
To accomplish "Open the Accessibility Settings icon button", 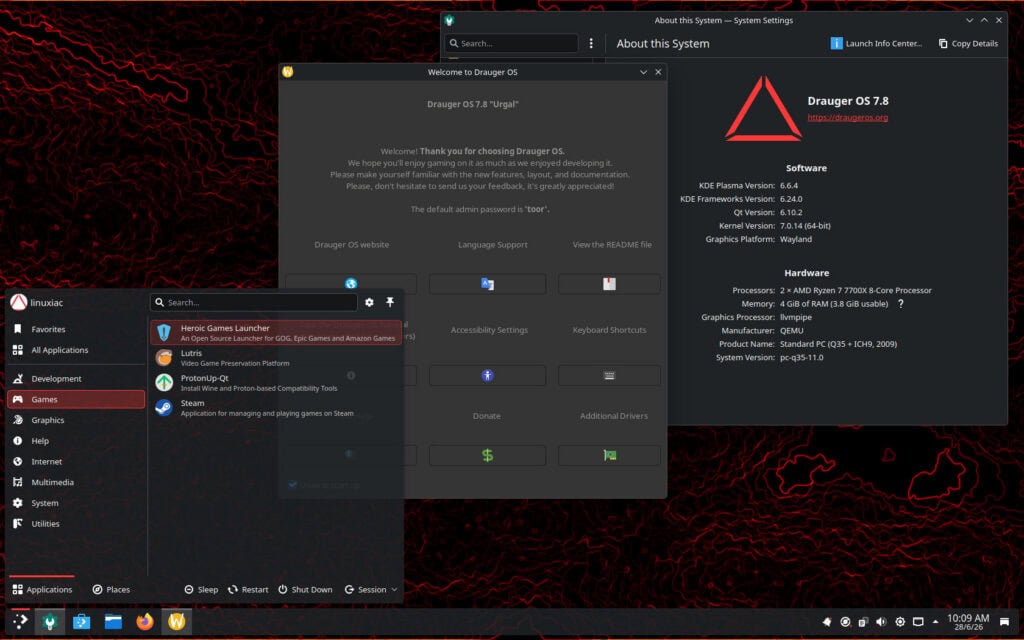I will point(487,376).
